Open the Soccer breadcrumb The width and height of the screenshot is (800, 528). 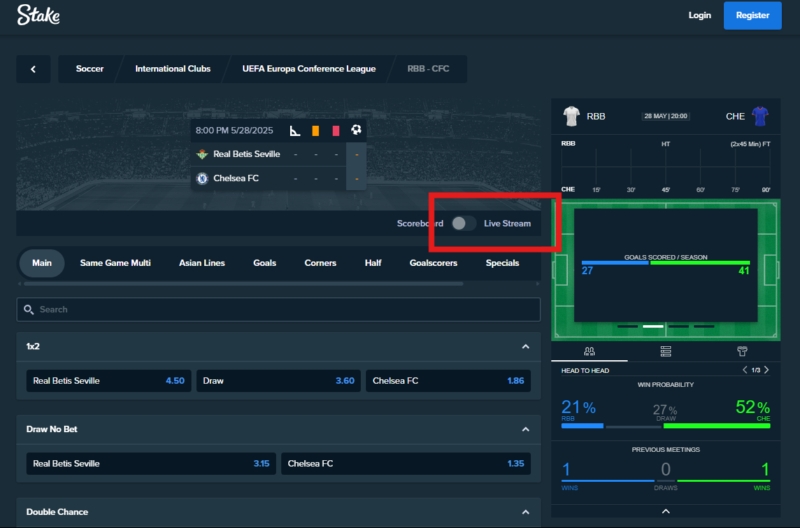click(90, 69)
